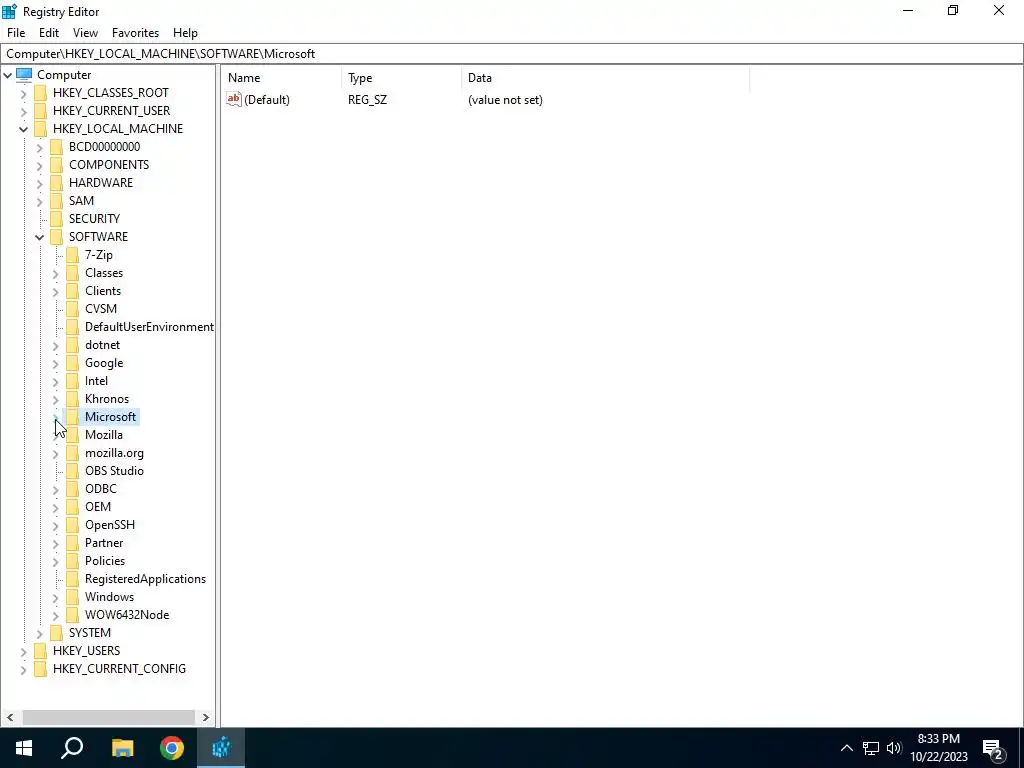Image resolution: width=1024 pixels, height=768 pixels.
Task: Click Registry Editor taskbar button
Action: click(221, 748)
